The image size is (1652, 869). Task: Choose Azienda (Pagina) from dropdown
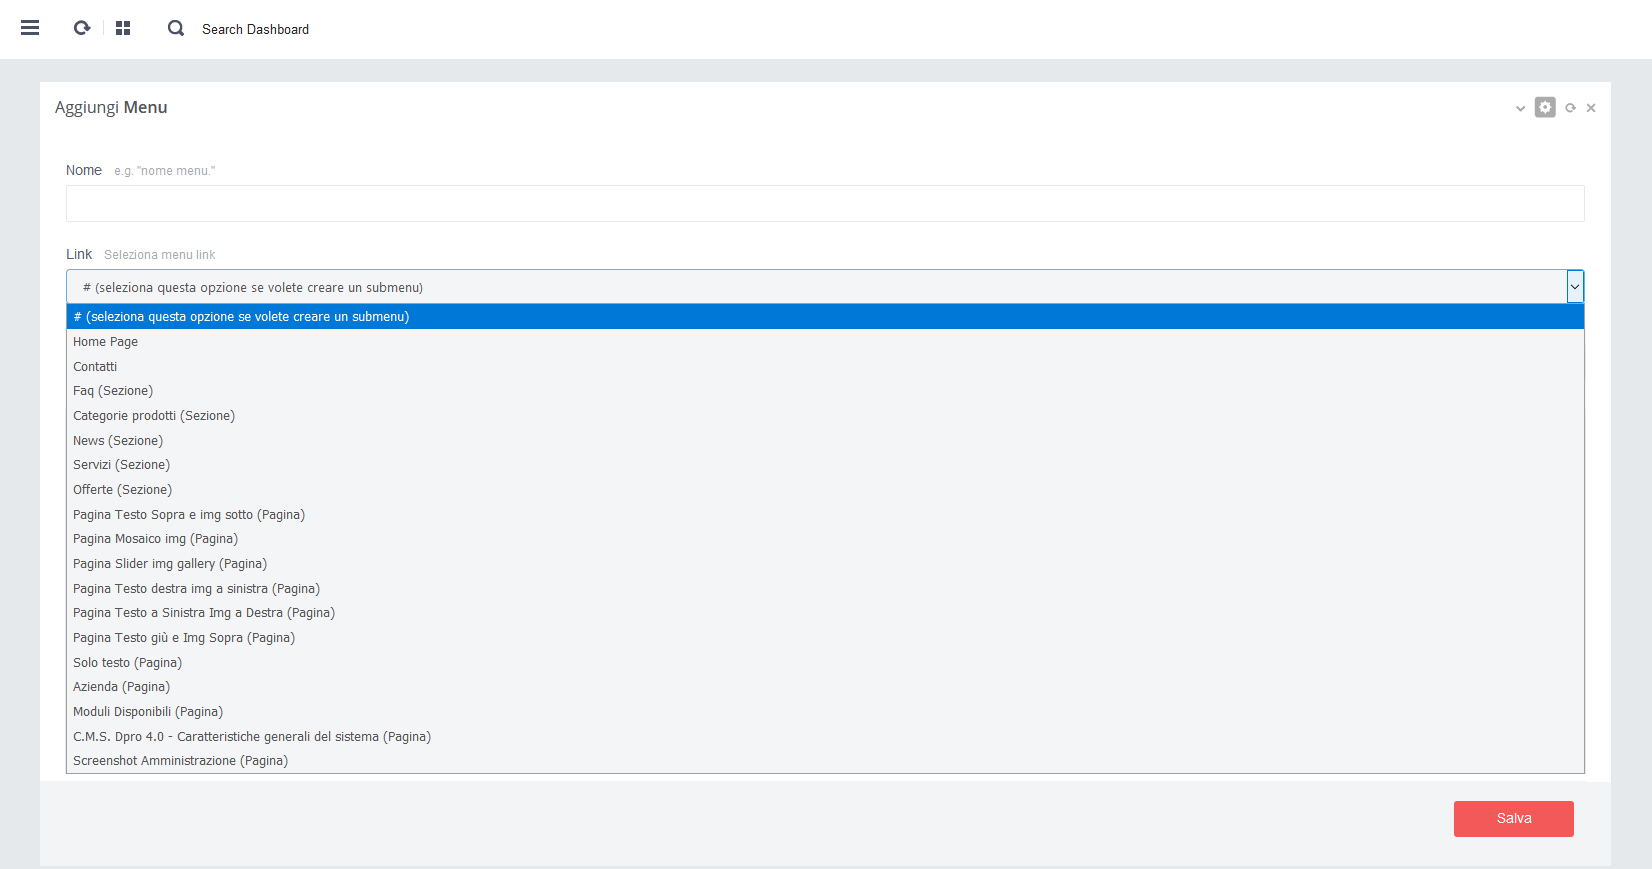point(121,687)
